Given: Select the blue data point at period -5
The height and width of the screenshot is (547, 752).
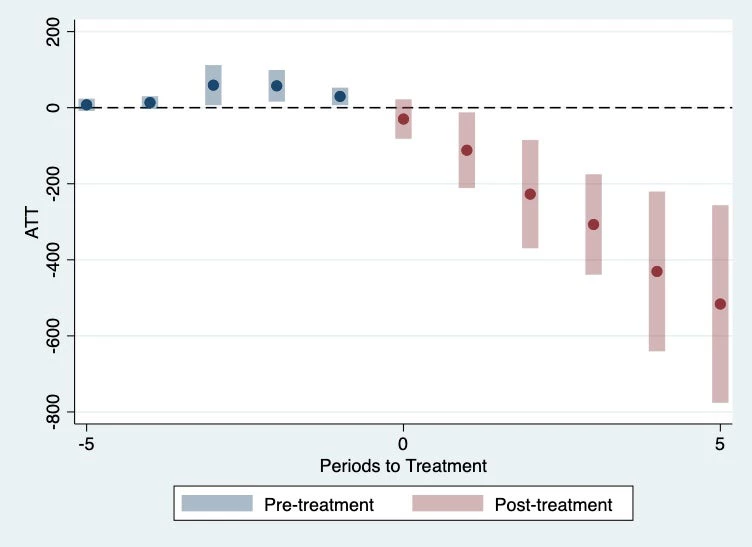Looking at the screenshot, I should [x=87, y=105].
